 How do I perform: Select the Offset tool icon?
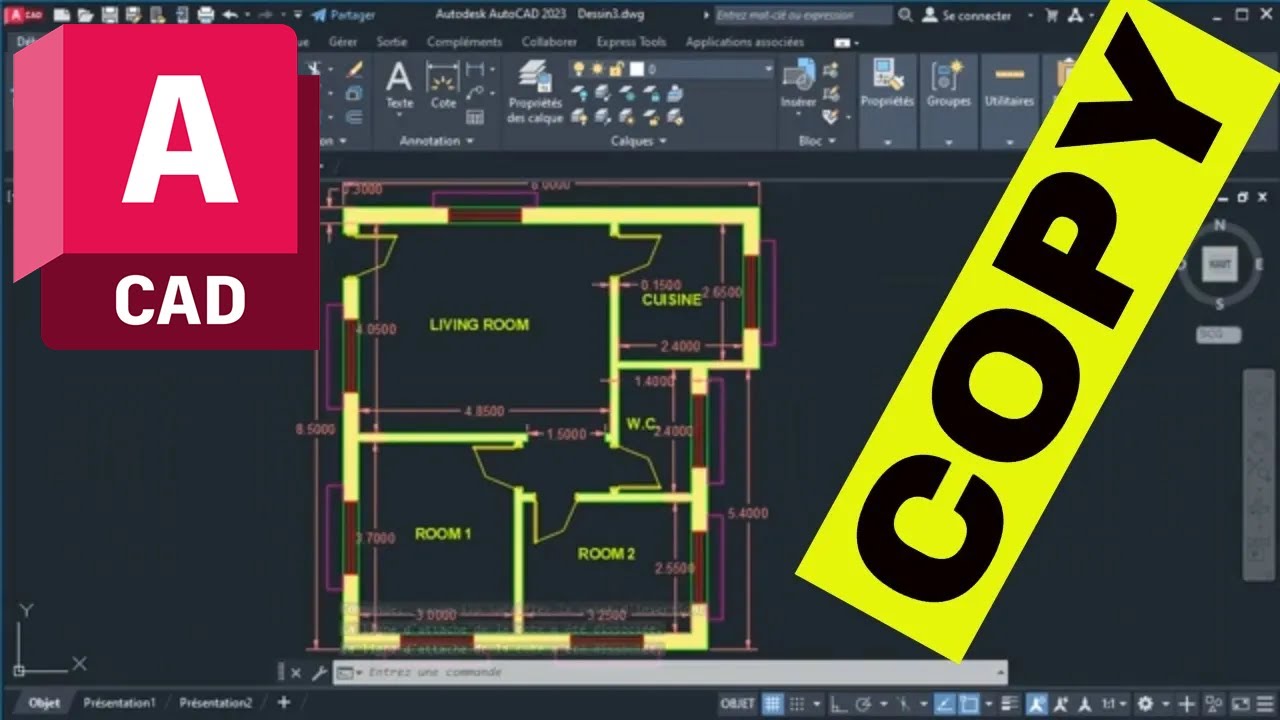coord(354,117)
